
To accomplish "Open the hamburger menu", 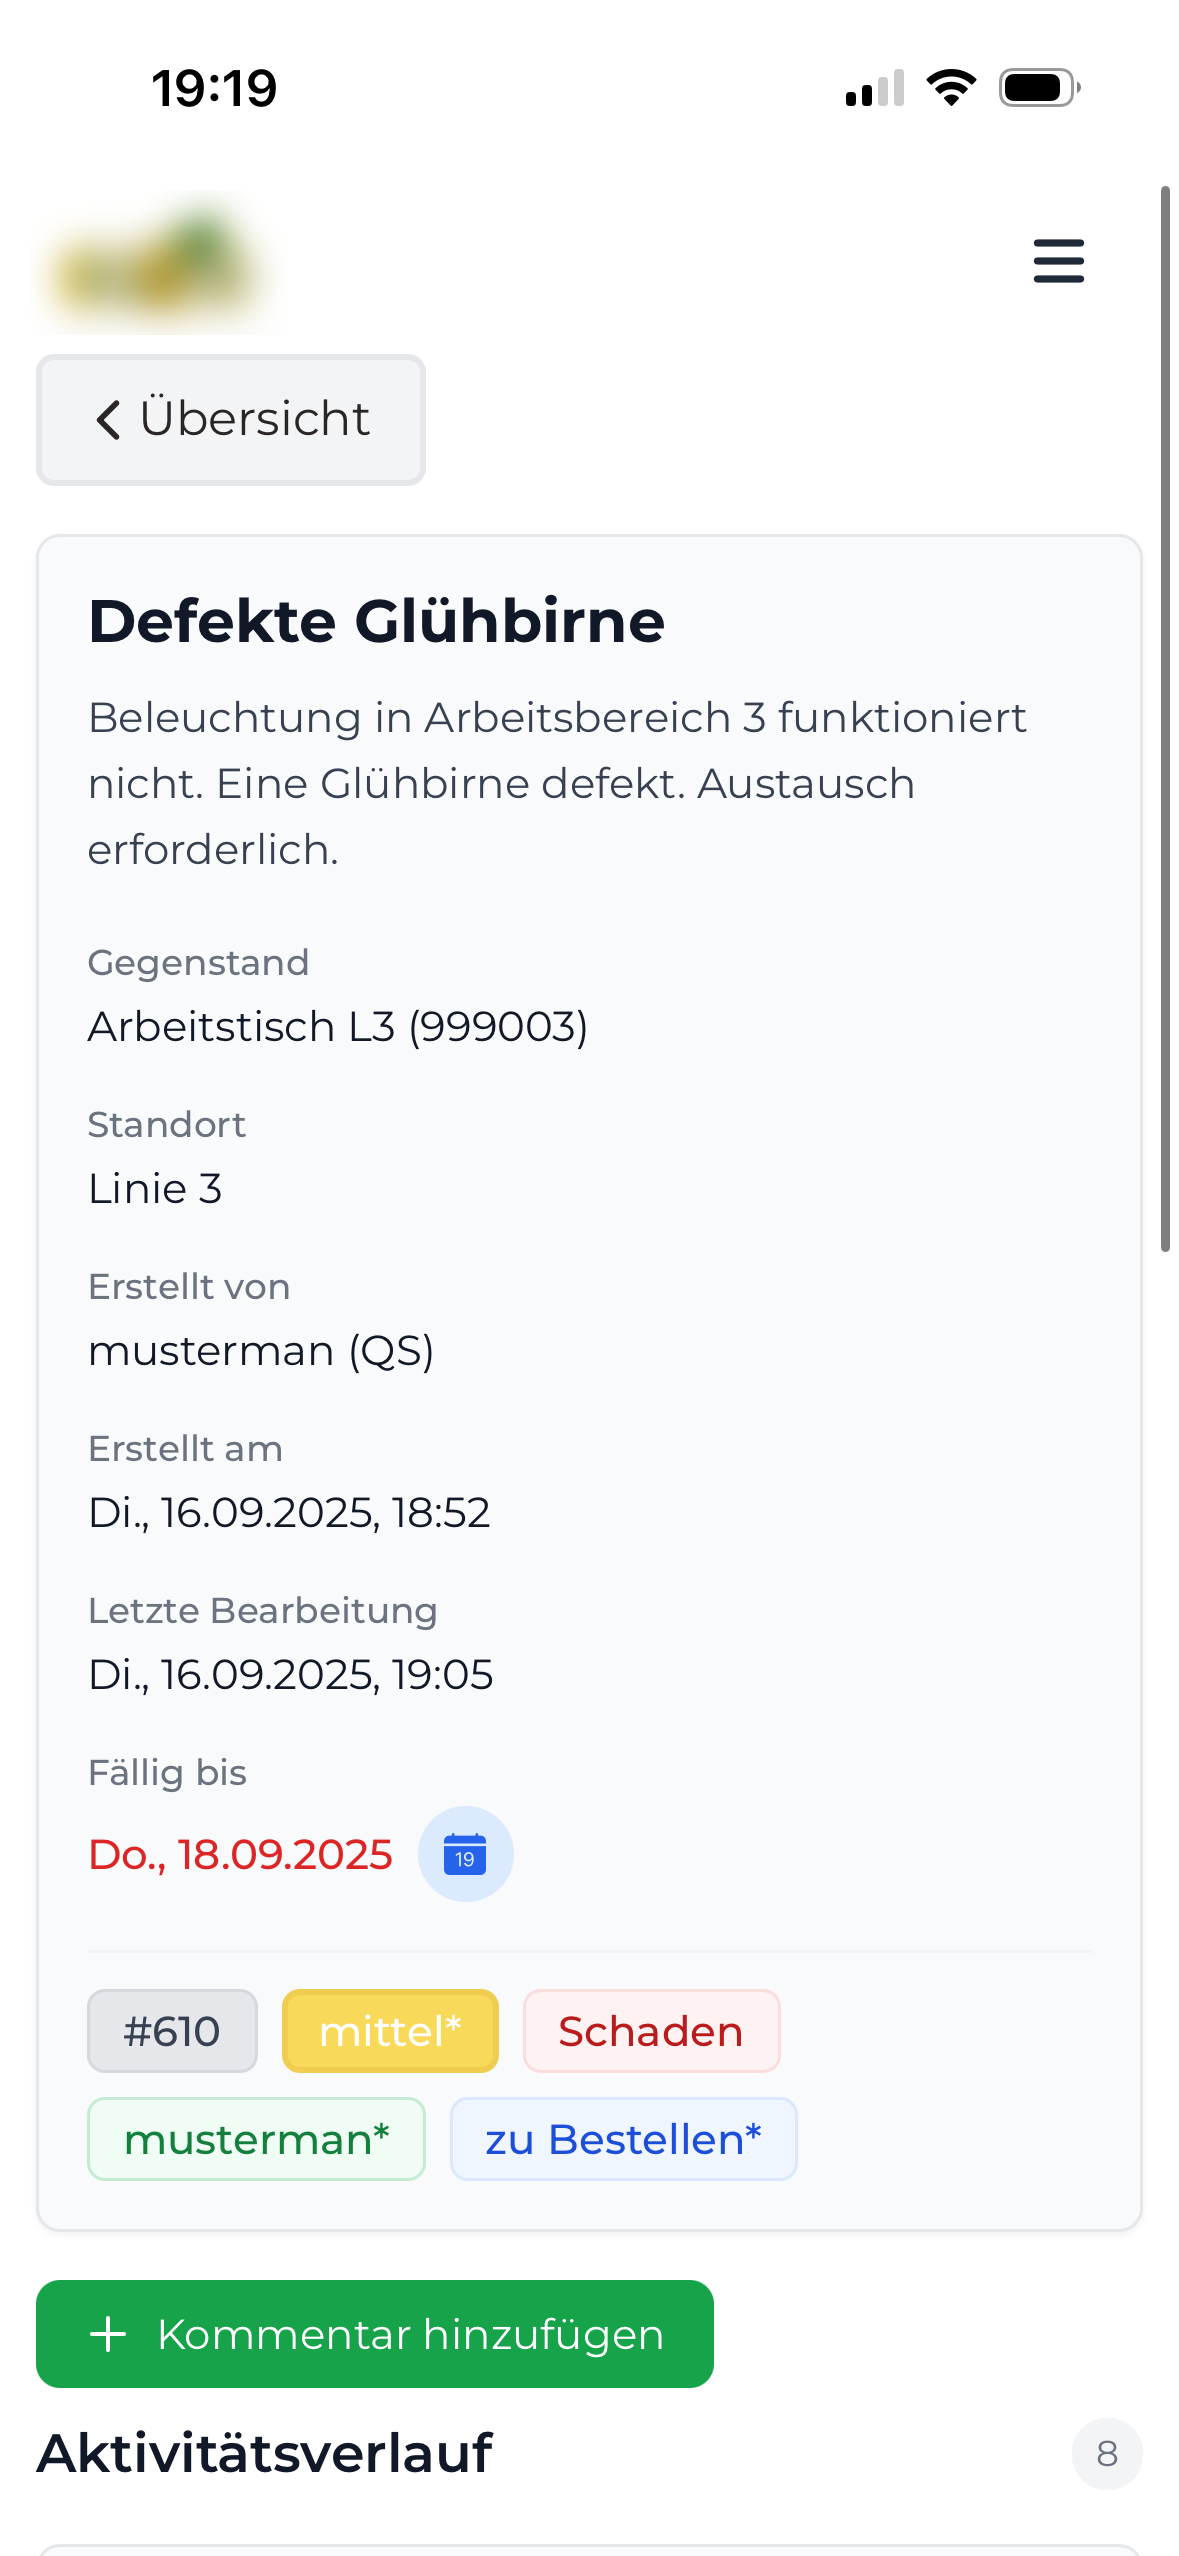I will [x=1058, y=261].
